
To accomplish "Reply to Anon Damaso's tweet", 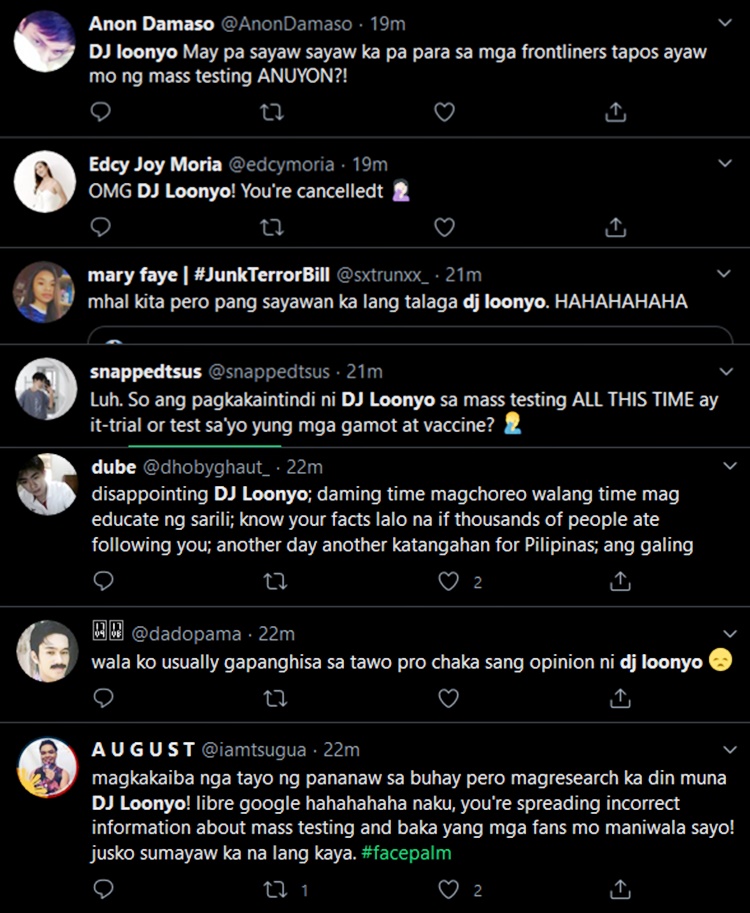I will tap(101, 112).
